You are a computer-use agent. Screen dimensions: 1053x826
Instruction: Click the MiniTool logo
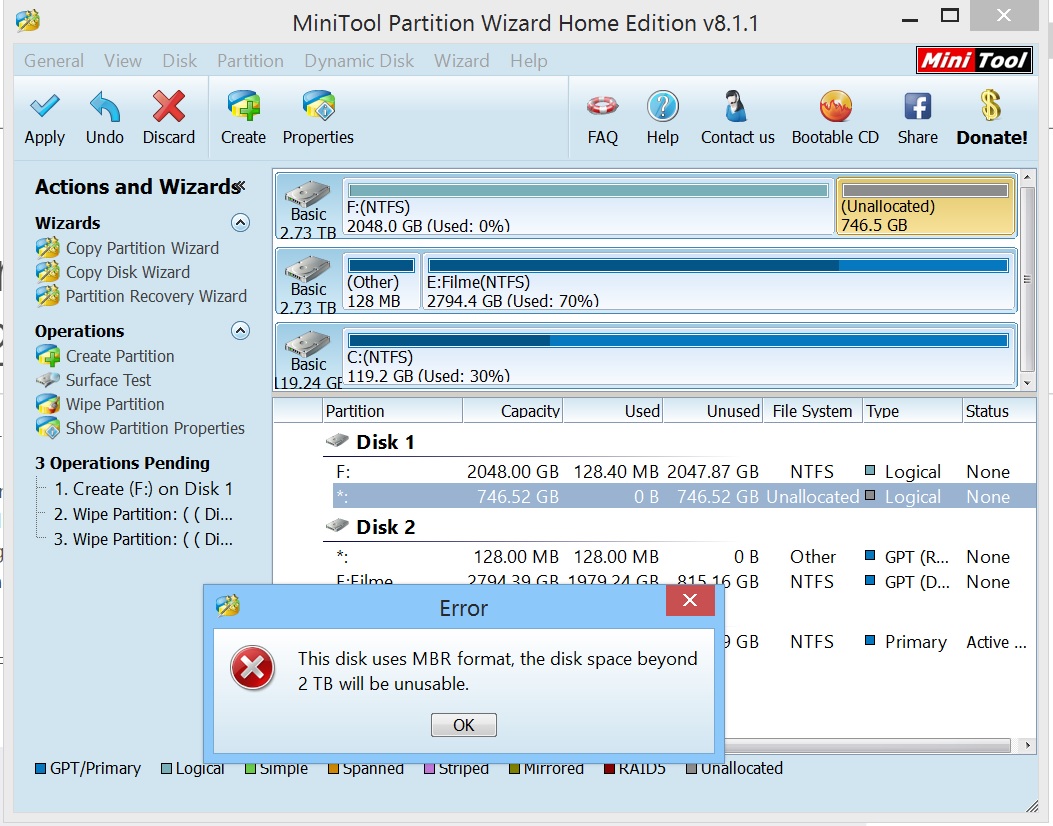[974, 60]
